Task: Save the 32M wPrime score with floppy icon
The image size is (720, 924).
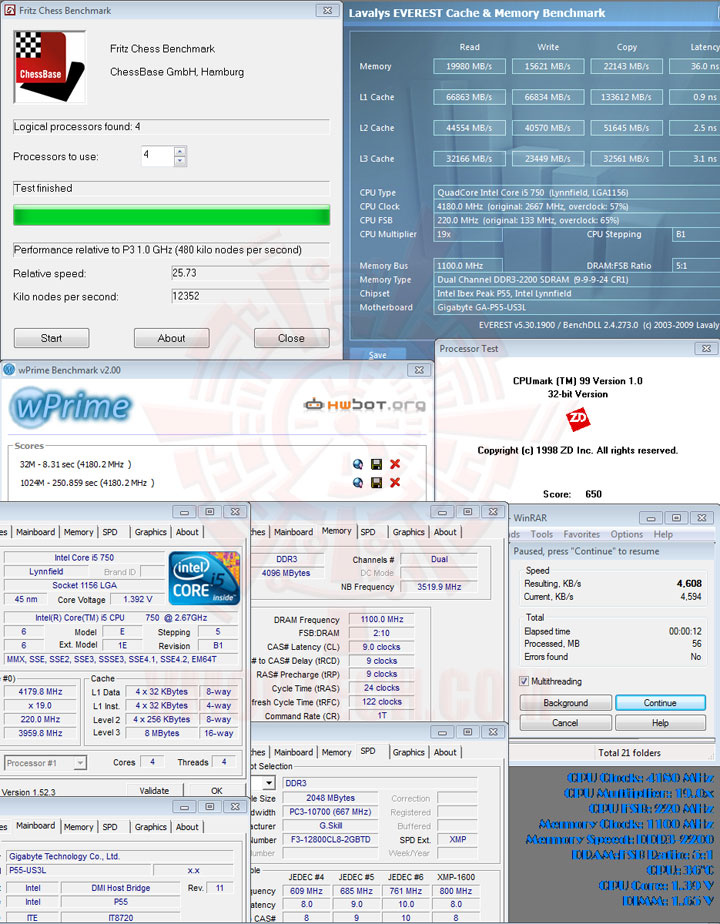Action: 376,464
